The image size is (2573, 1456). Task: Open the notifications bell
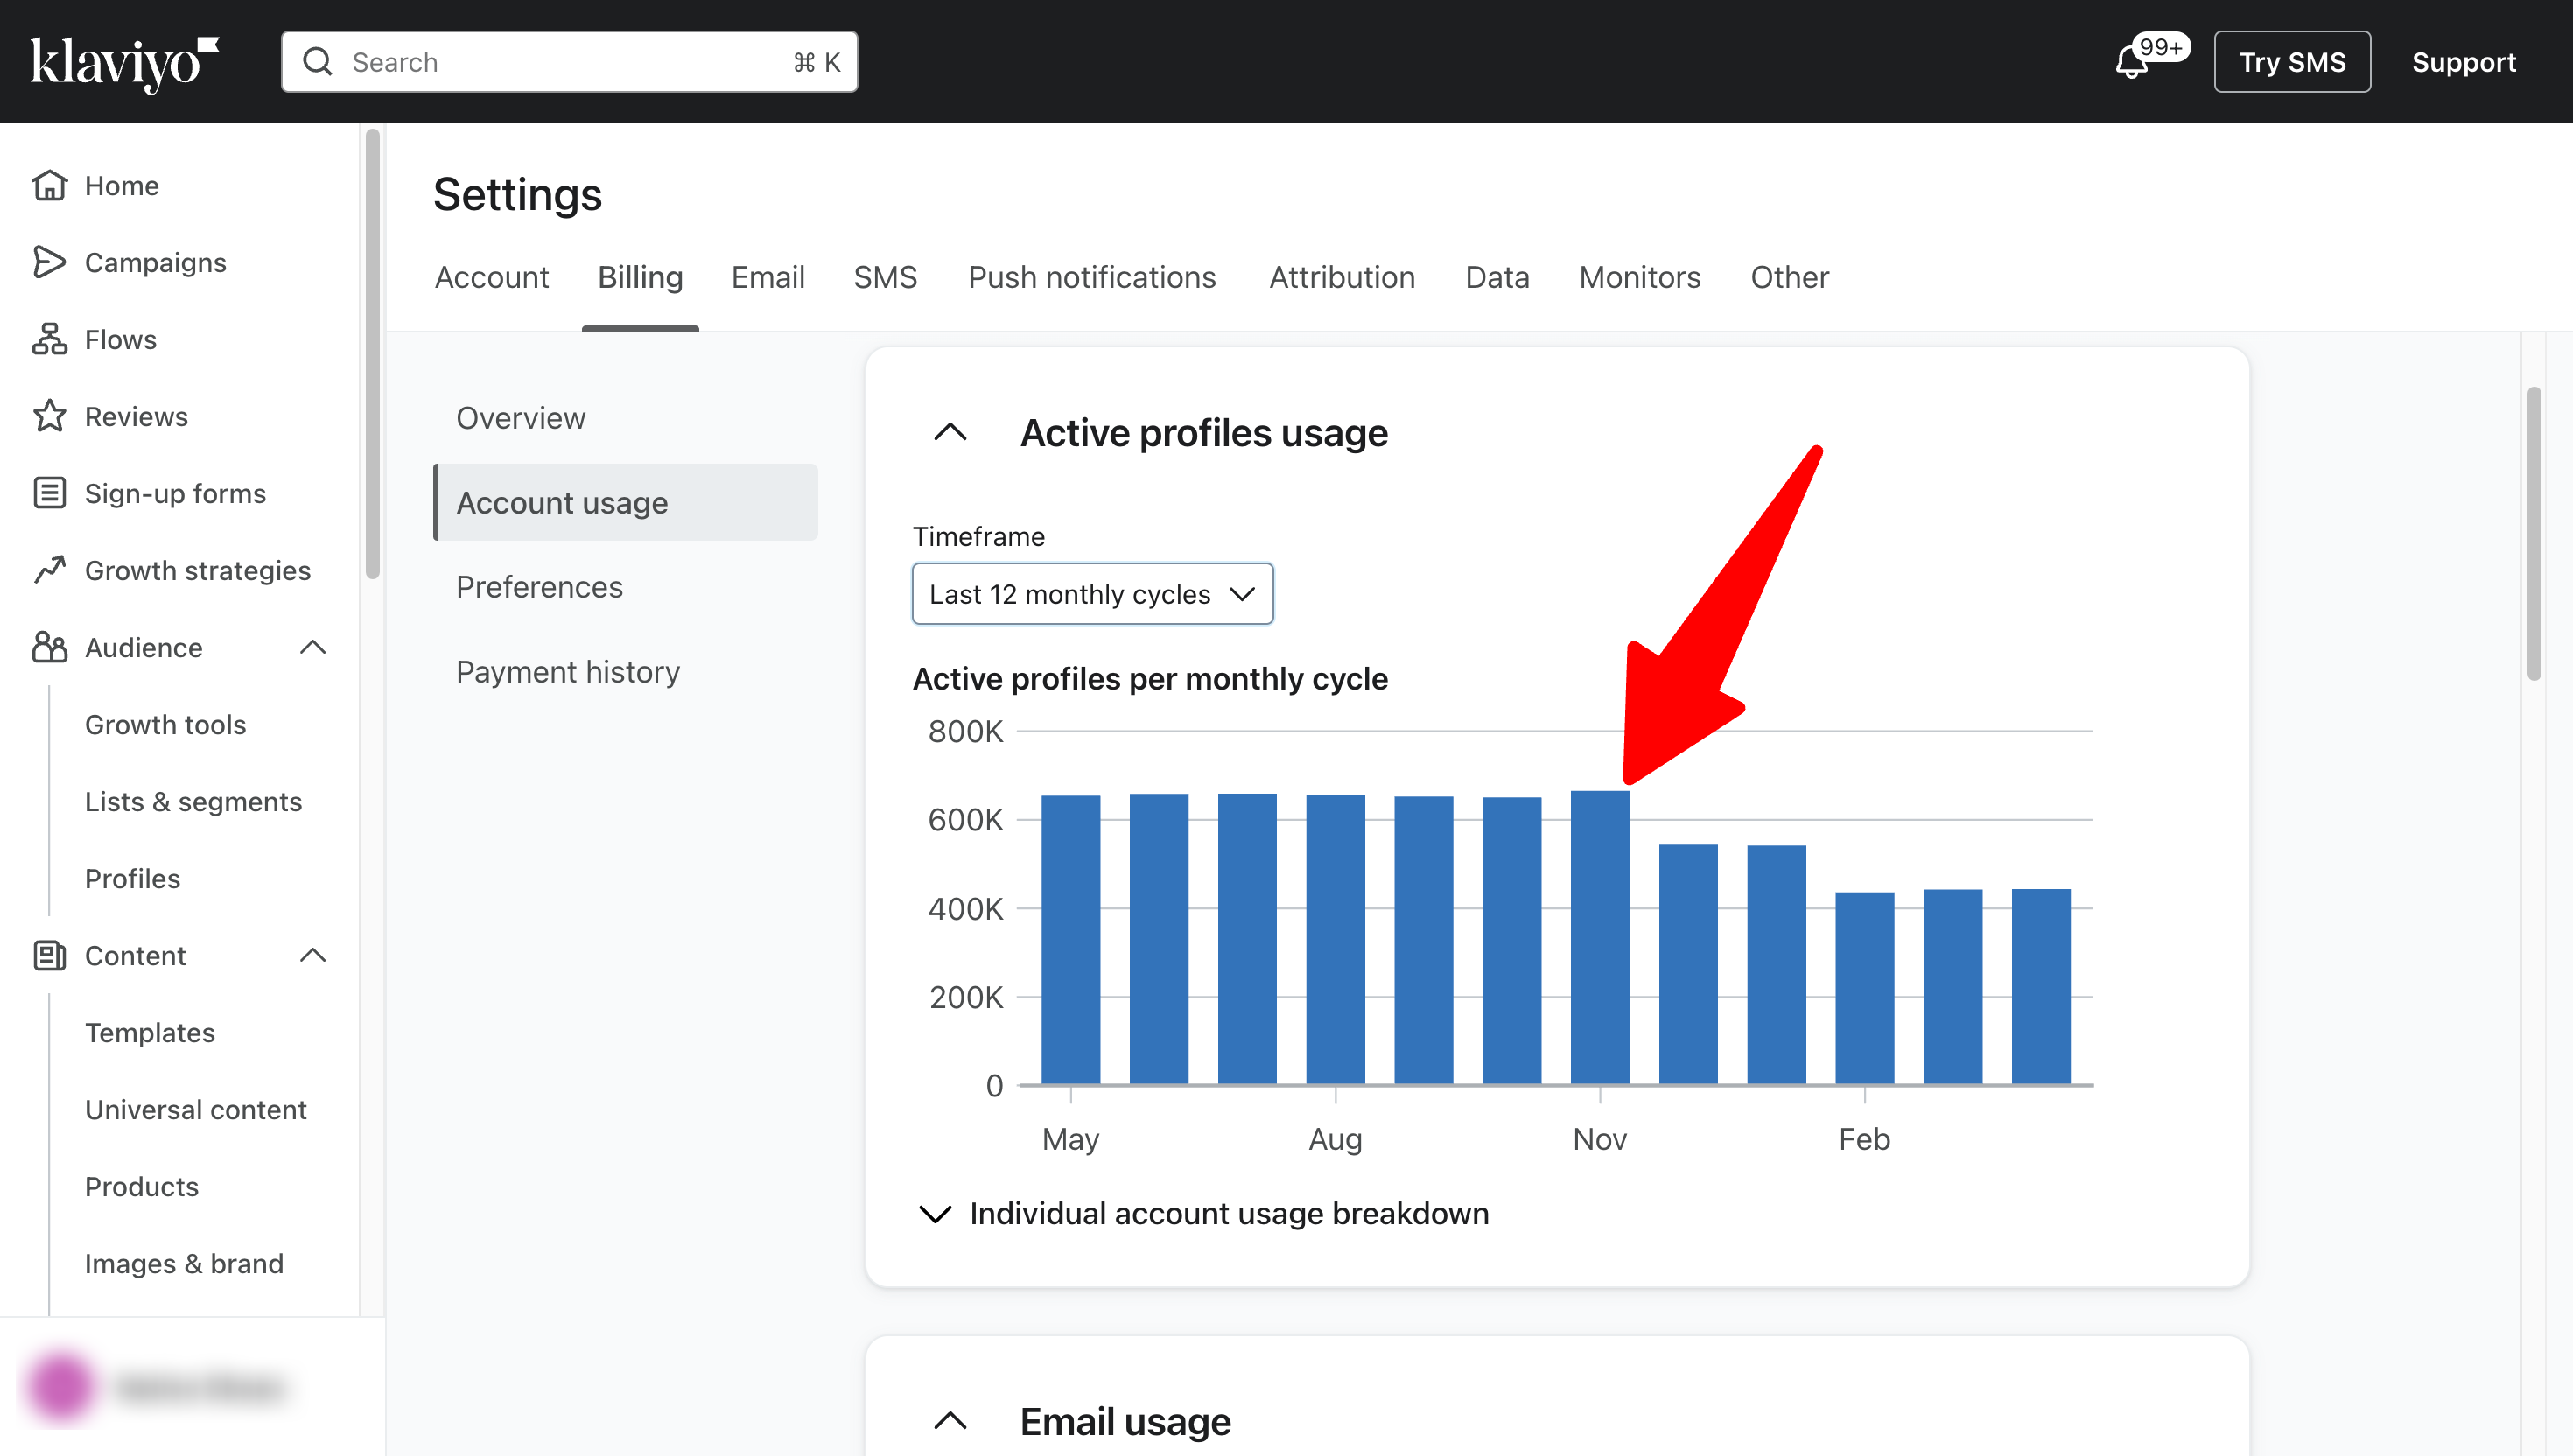pos(2131,62)
